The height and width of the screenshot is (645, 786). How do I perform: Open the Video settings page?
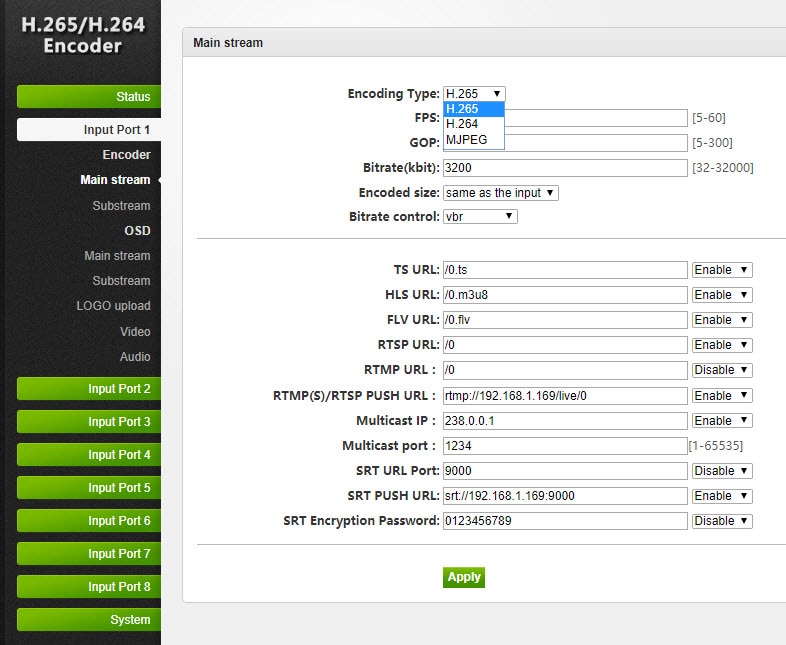pos(135,332)
